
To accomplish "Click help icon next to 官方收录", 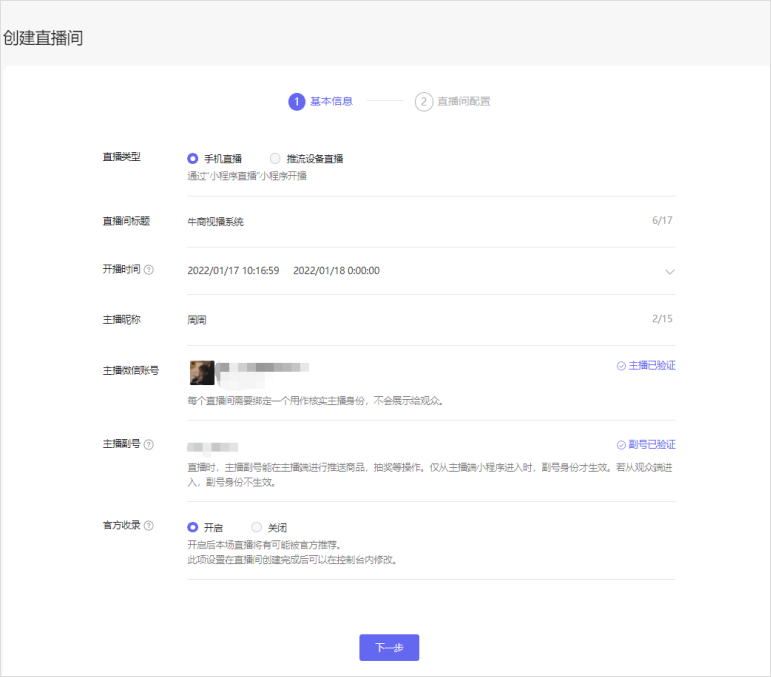I will coord(149,526).
